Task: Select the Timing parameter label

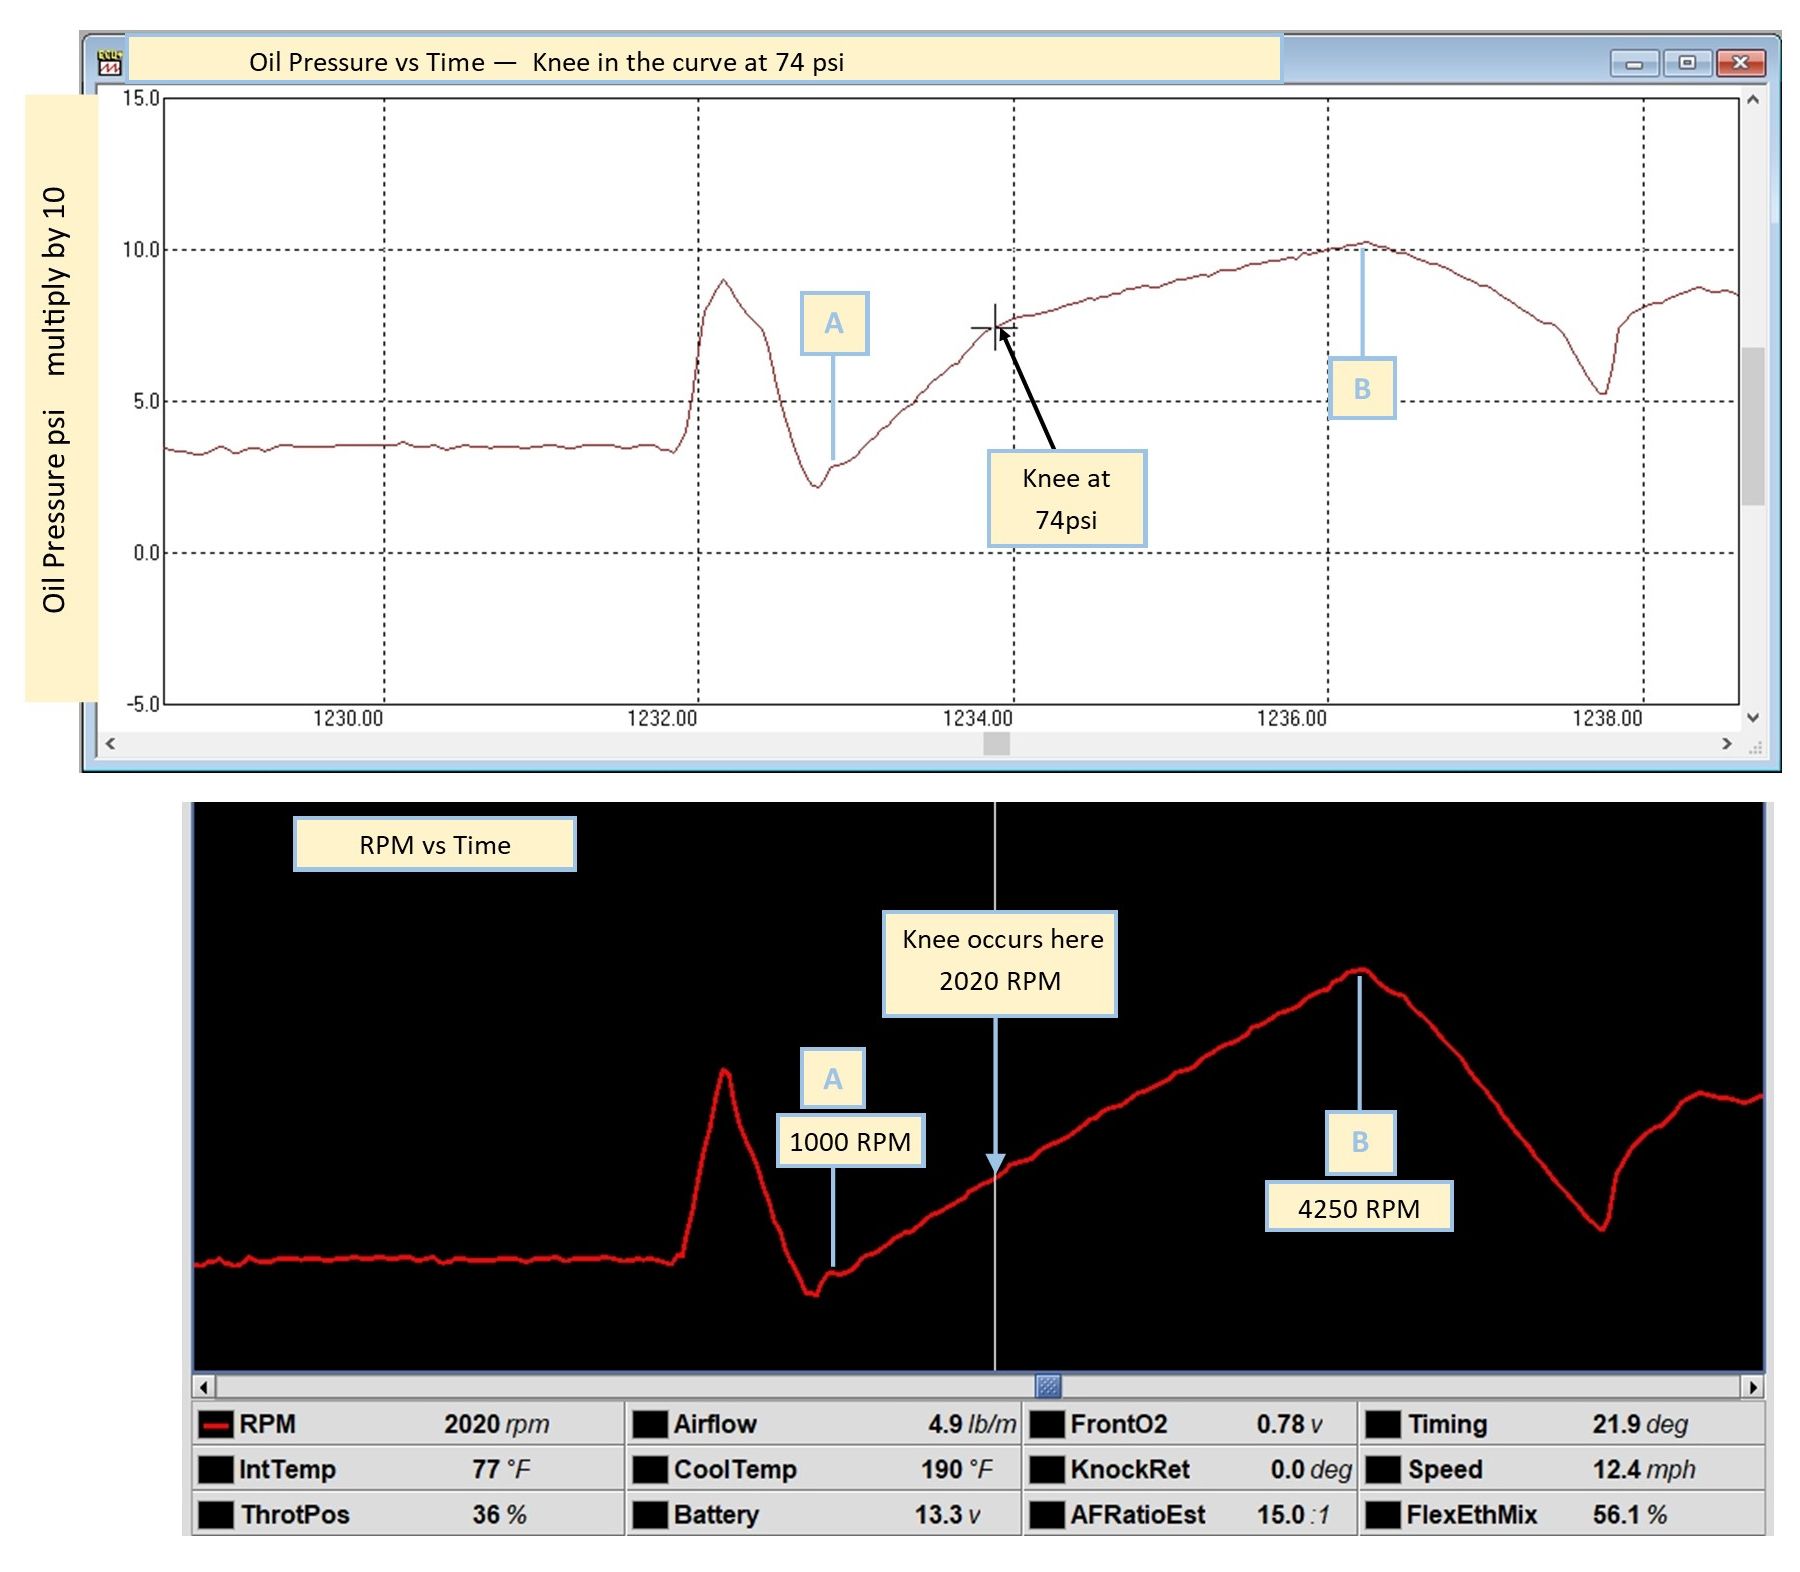Action: 1448,1424
